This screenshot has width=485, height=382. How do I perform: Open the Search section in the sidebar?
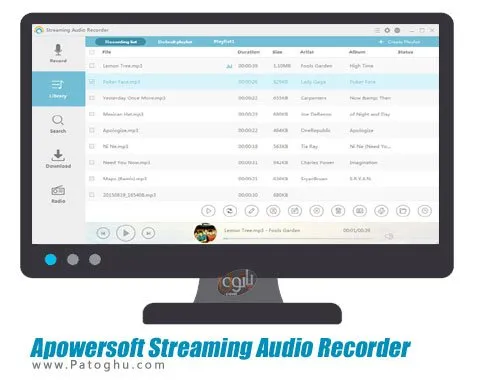[58, 124]
